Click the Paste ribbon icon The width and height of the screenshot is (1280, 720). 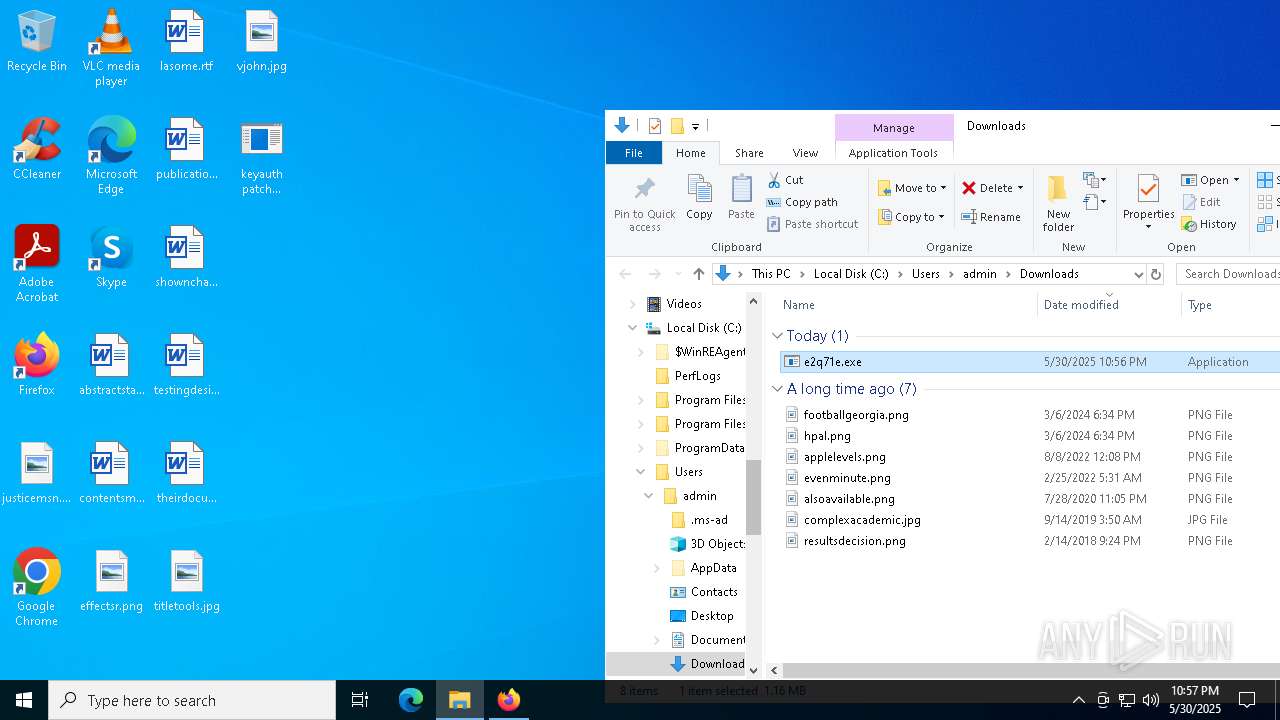point(741,189)
